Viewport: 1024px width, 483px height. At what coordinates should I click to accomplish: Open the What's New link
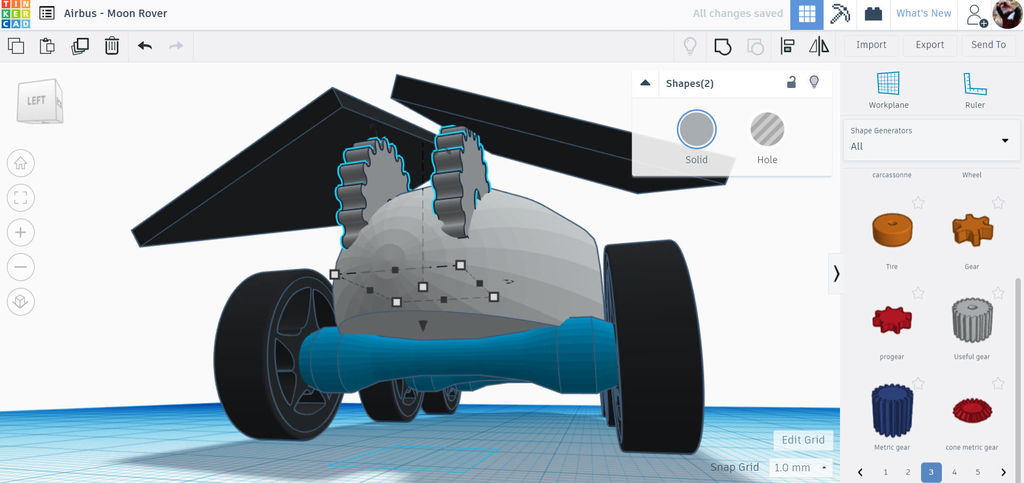click(x=923, y=14)
